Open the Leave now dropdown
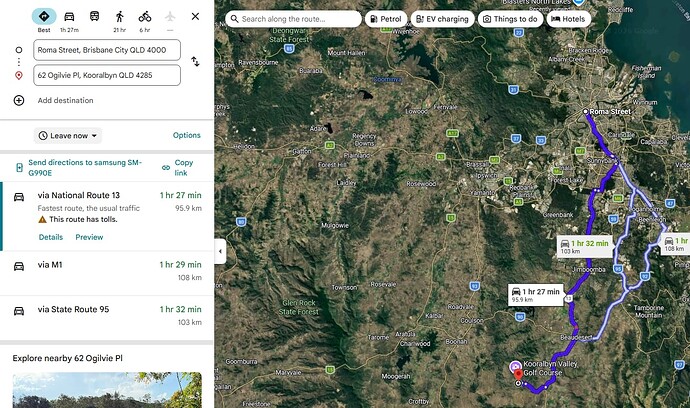This screenshot has width=690, height=408. [68, 136]
